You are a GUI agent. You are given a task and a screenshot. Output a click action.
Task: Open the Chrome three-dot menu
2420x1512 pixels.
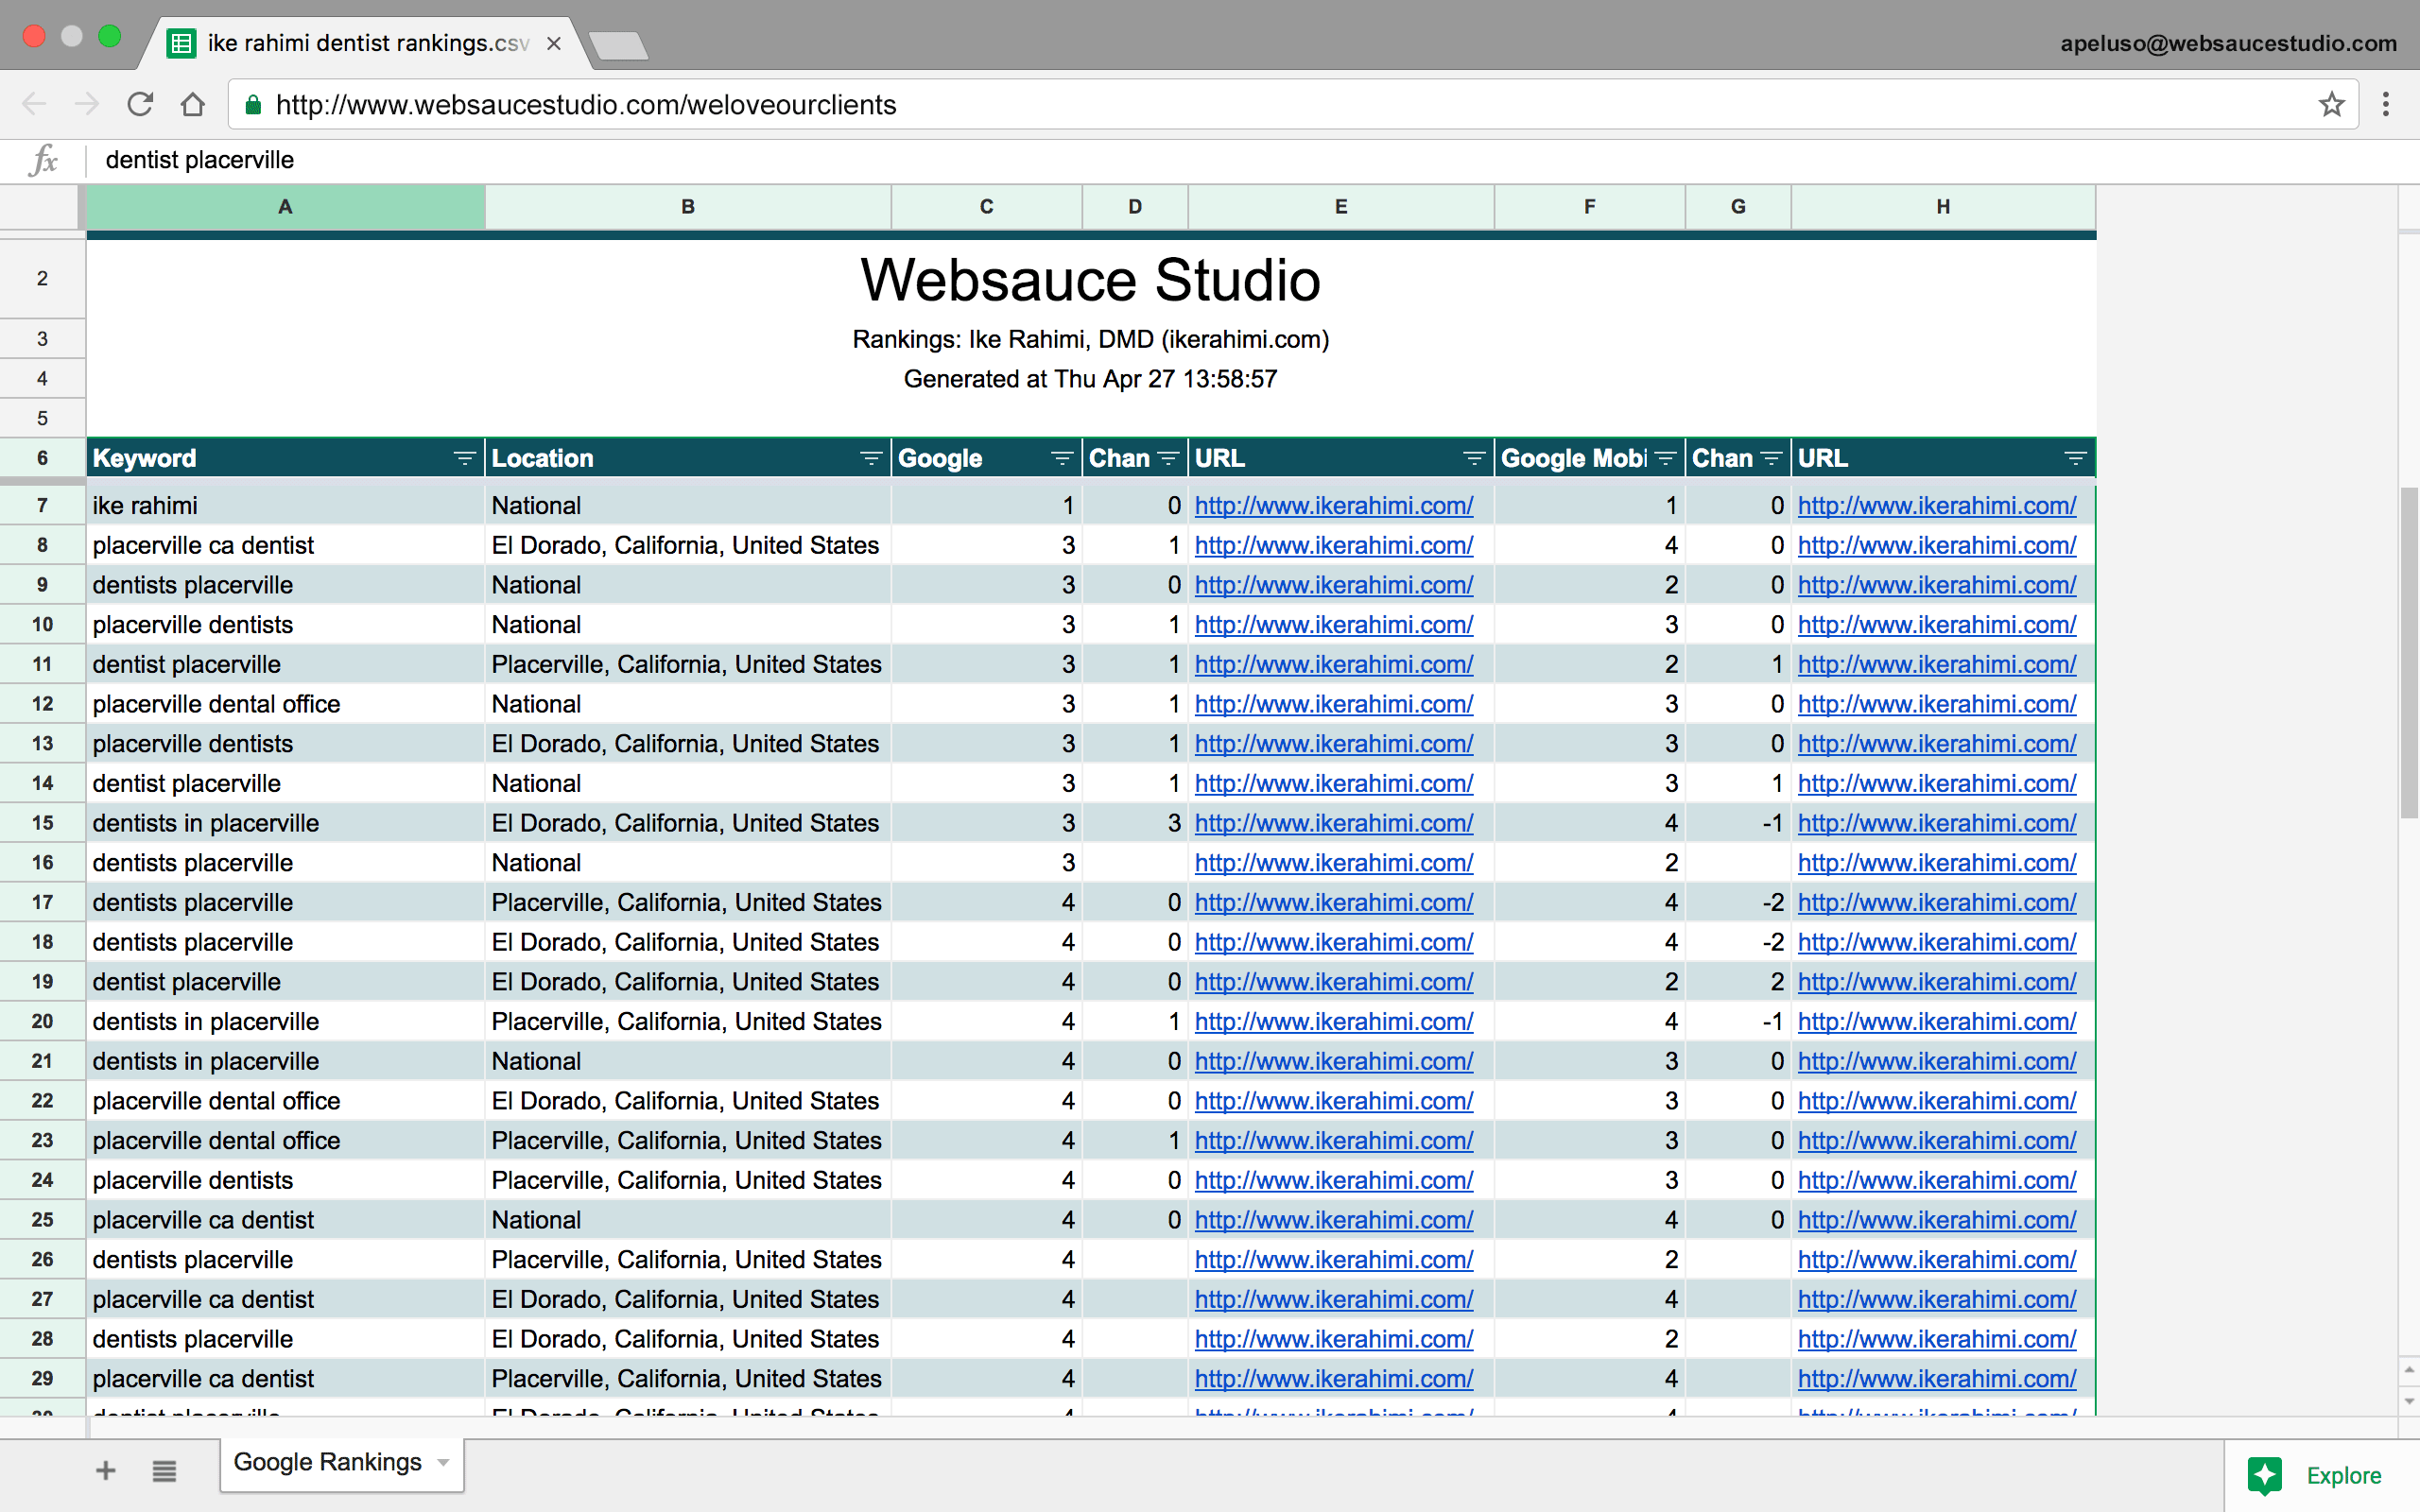[x=2386, y=104]
